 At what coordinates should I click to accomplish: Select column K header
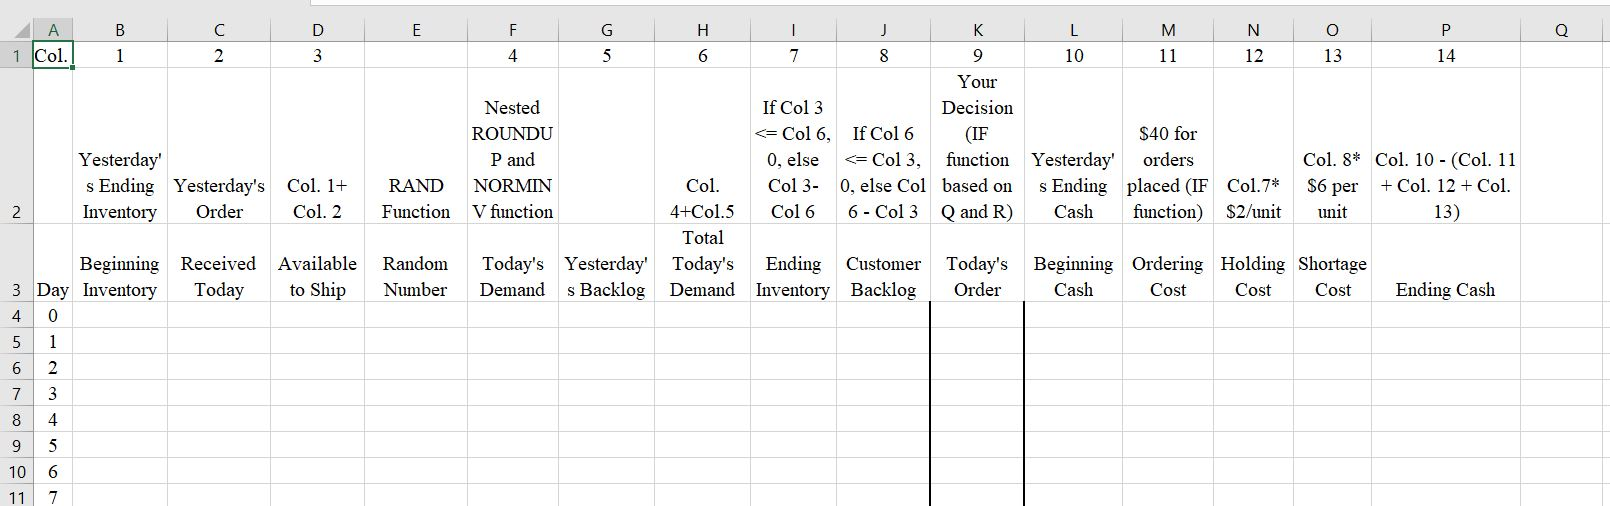point(977,30)
